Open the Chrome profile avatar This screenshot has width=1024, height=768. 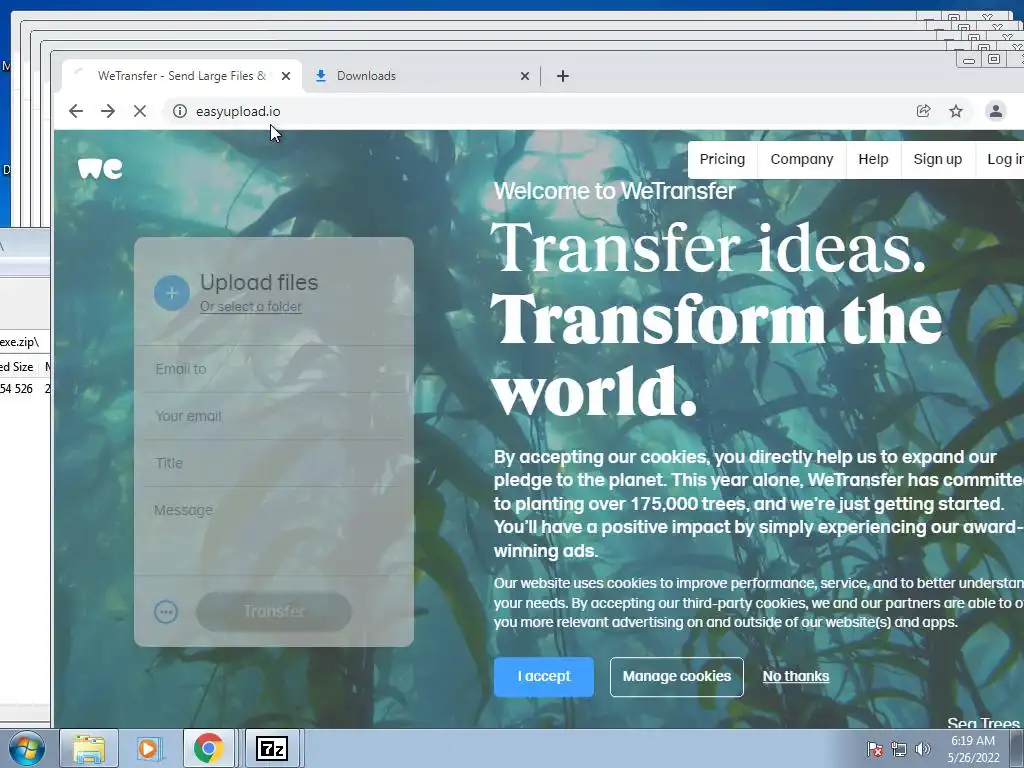tap(996, 111)
